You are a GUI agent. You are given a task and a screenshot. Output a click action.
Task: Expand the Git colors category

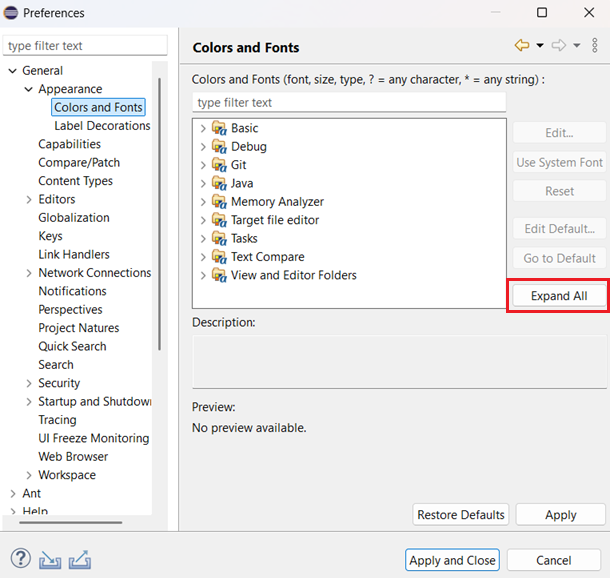point(203,165)
